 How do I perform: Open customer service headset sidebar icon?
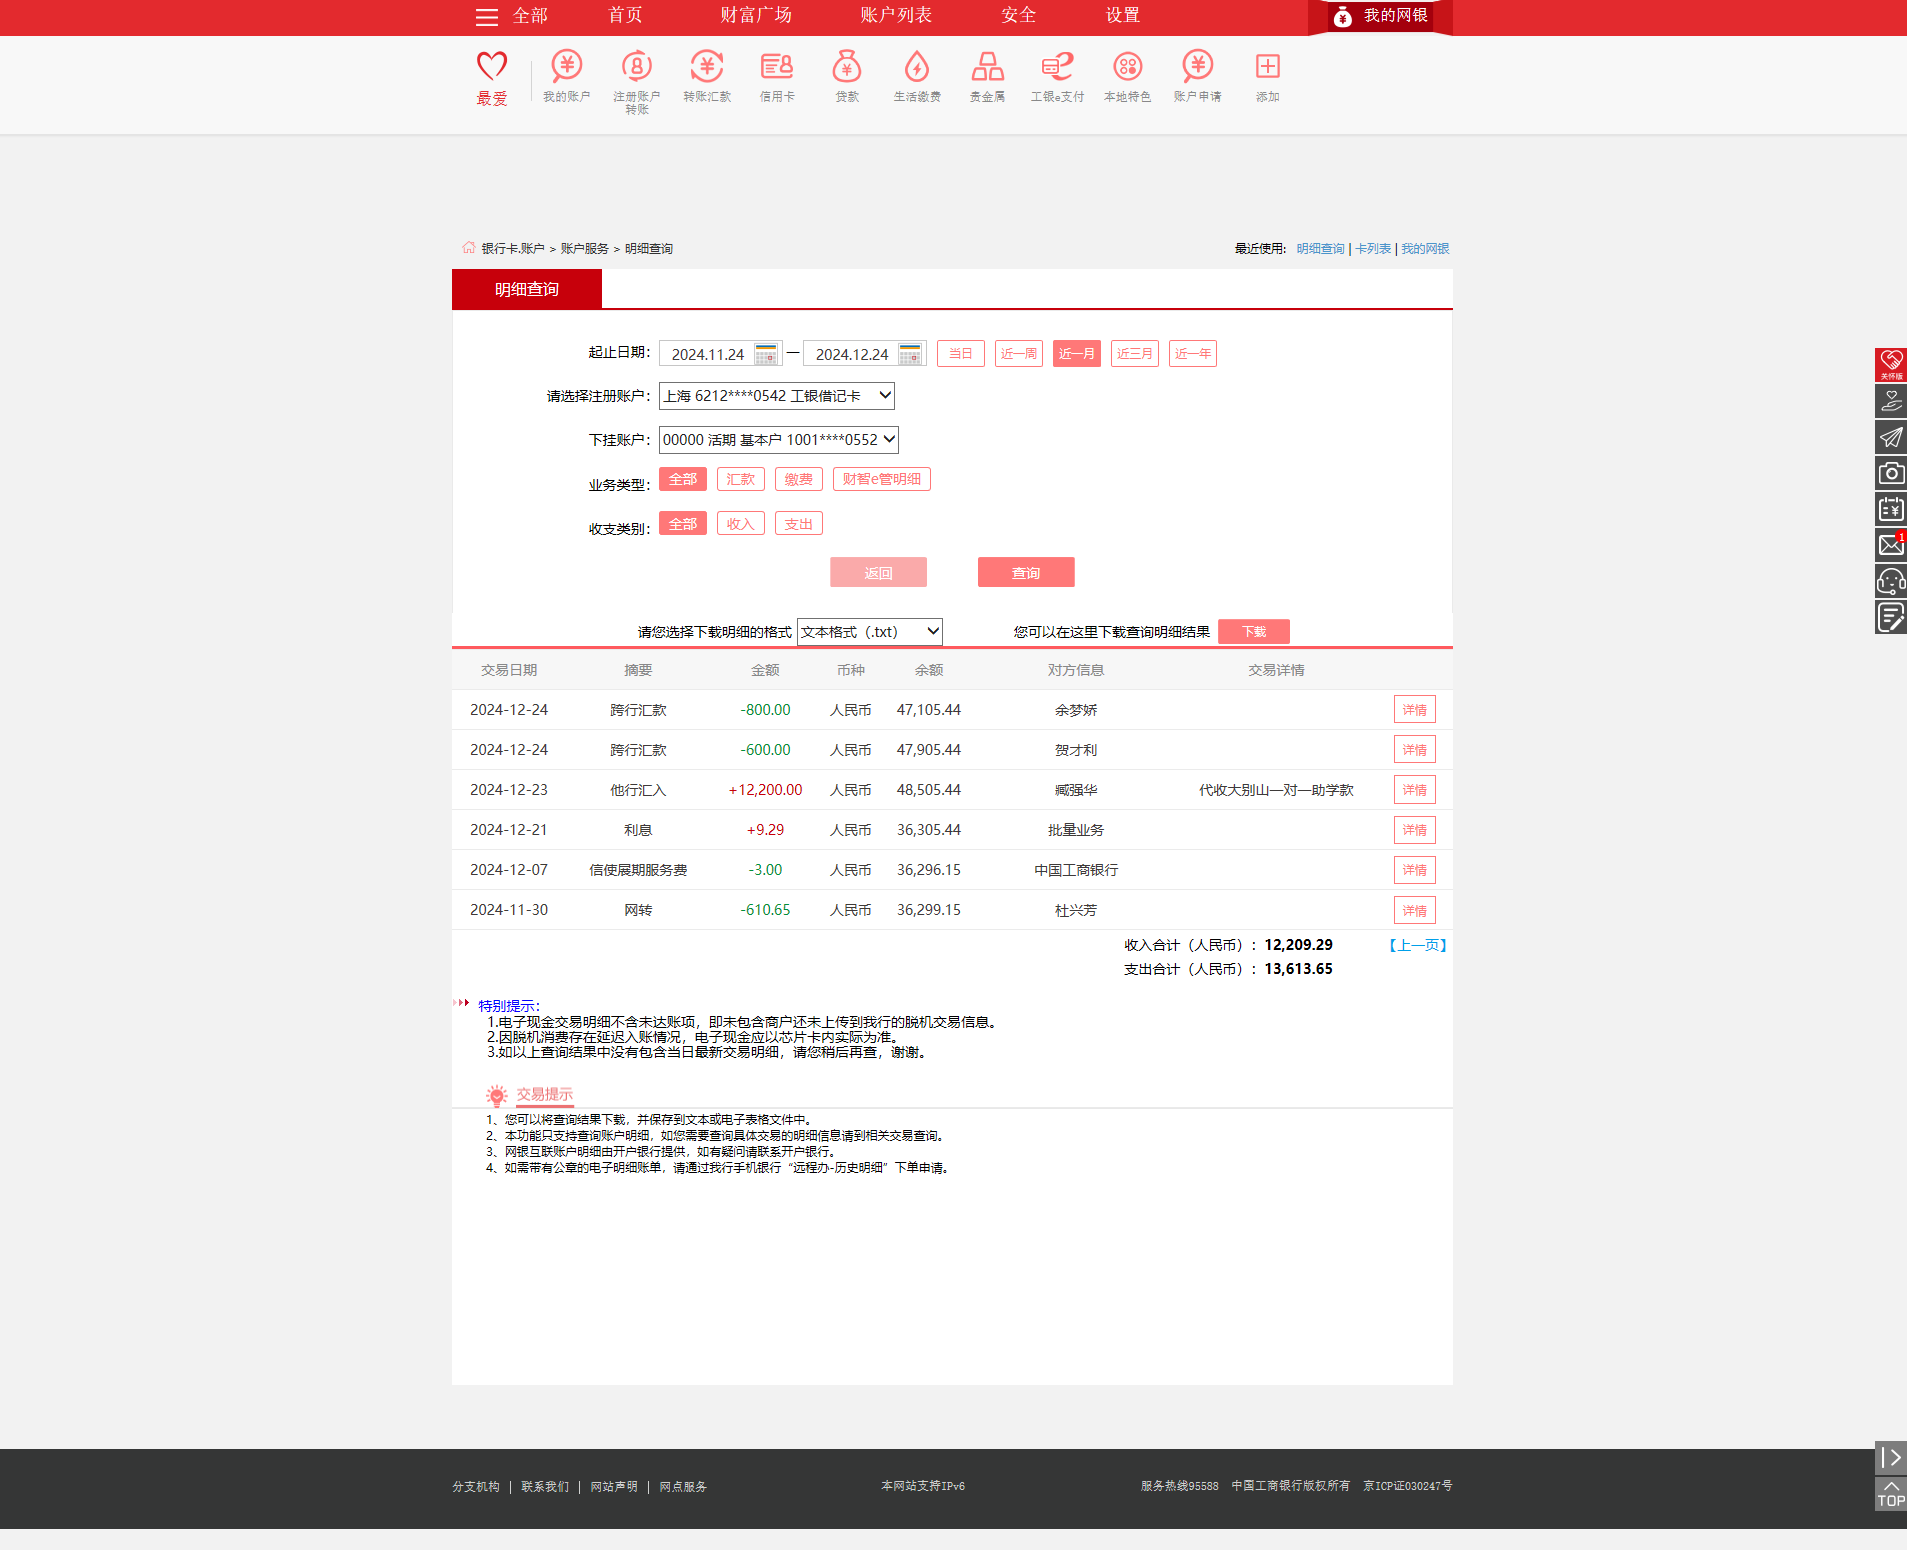tap(1891, 581)
